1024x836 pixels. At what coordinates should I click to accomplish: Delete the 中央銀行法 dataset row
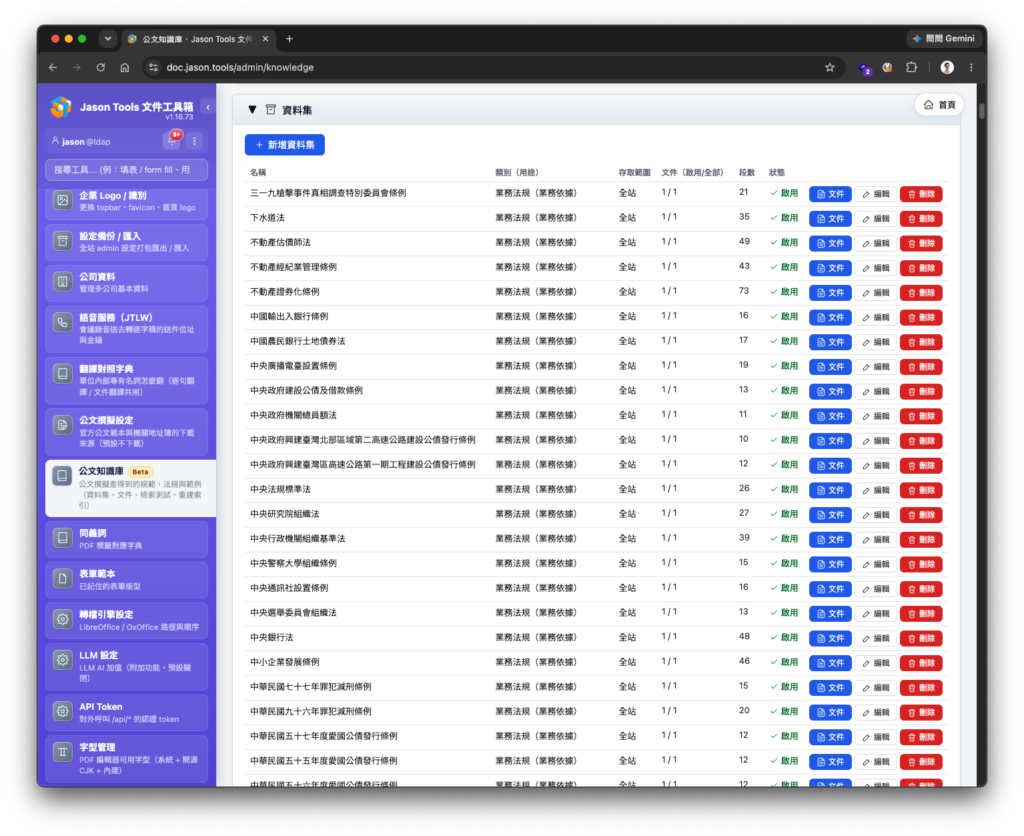click(x=921, y=639)
